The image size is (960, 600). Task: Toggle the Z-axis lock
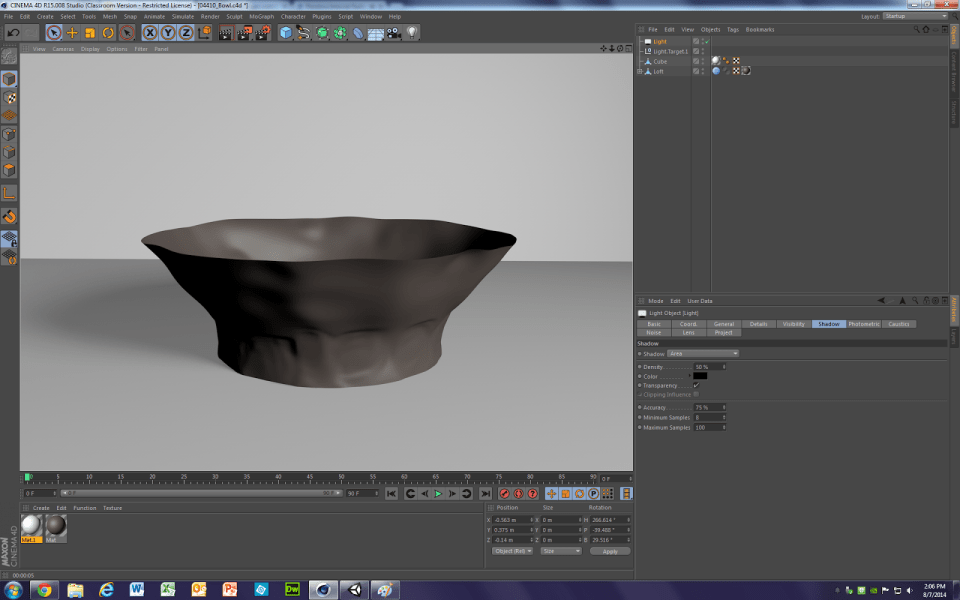click(x=185, y=33)
